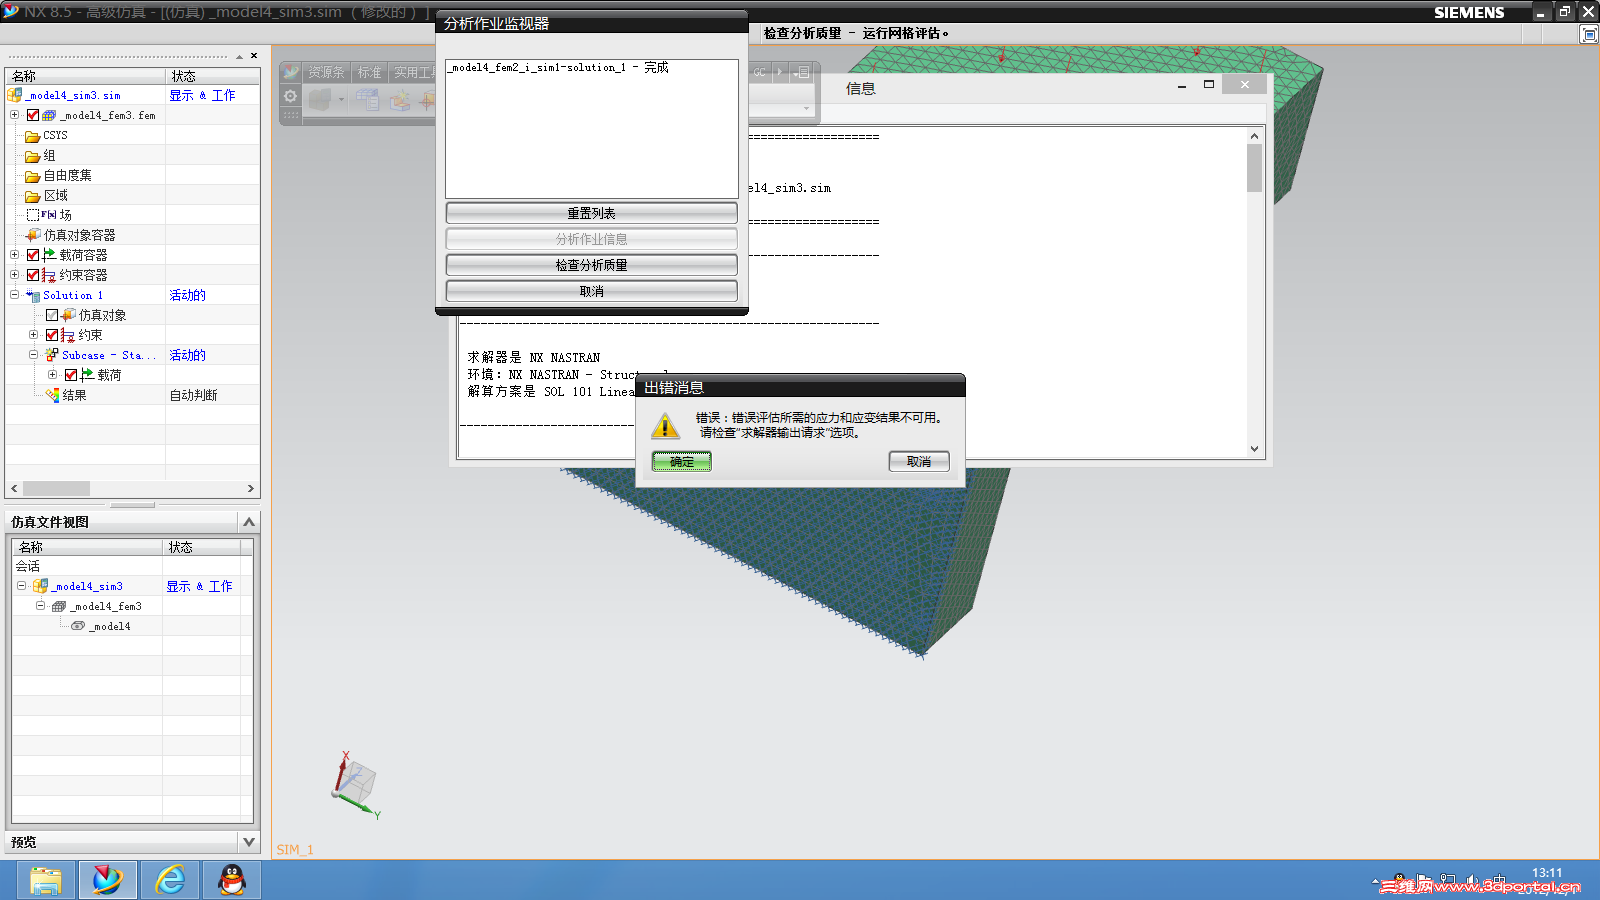Select the finished solution job in list
Image resolution: width=1600 pixels, height=900 pixels.
click(558, 68)
